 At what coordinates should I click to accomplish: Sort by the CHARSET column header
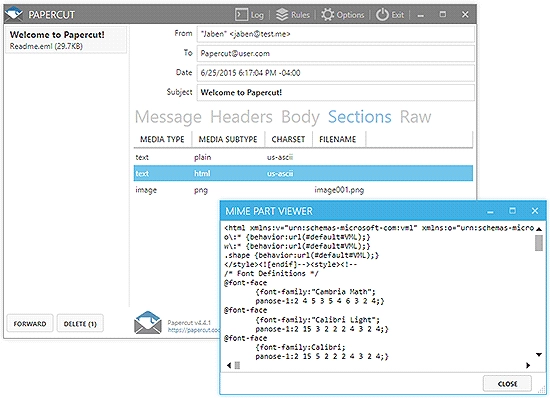pos(288,139)
